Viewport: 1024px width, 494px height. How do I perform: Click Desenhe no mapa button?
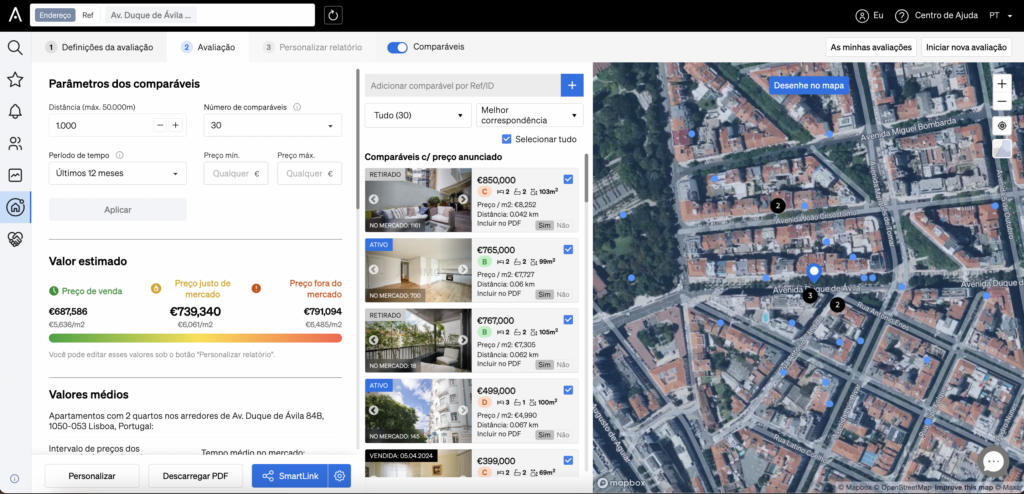tap(808, 85)
